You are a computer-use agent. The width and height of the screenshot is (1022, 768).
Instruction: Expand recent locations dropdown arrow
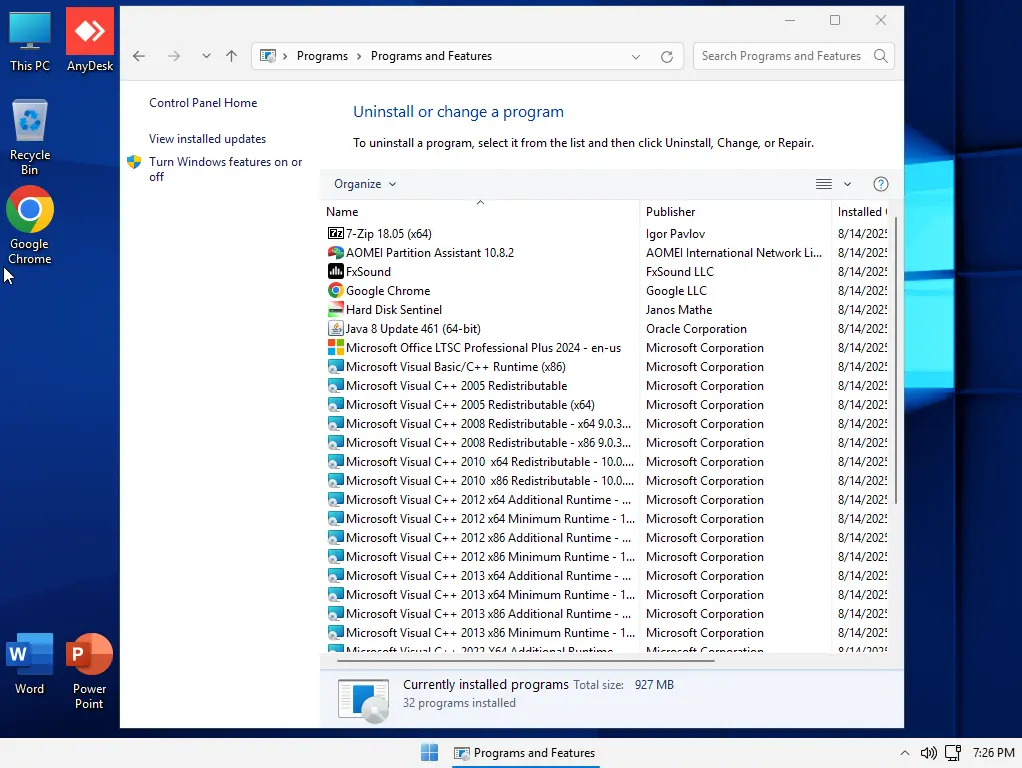coord(206,56)
